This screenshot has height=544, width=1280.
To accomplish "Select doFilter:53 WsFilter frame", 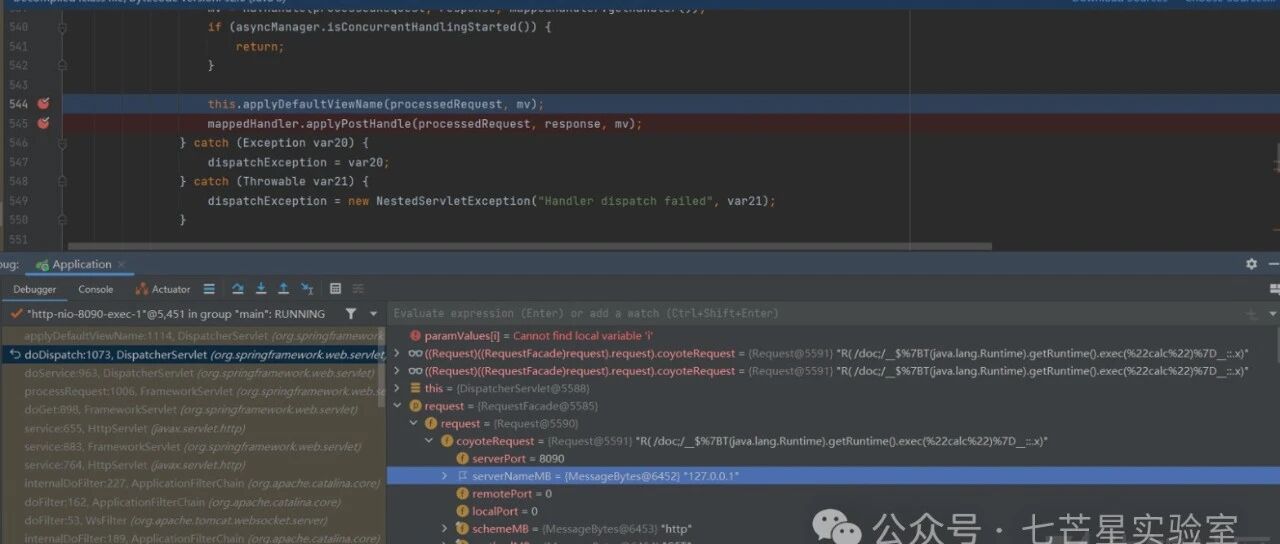I will pos(193,520).
